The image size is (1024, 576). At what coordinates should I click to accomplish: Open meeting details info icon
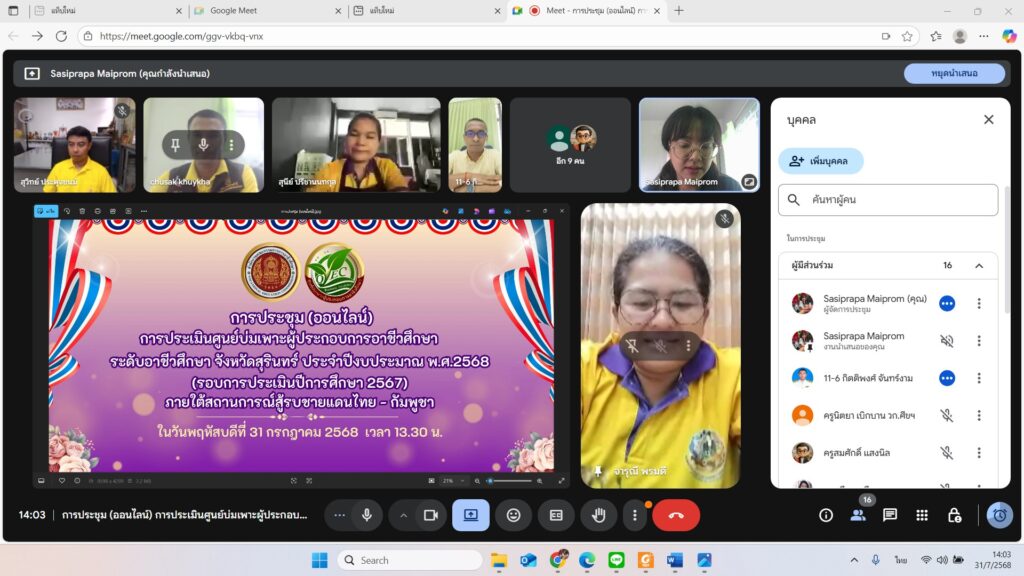point(826,515)
